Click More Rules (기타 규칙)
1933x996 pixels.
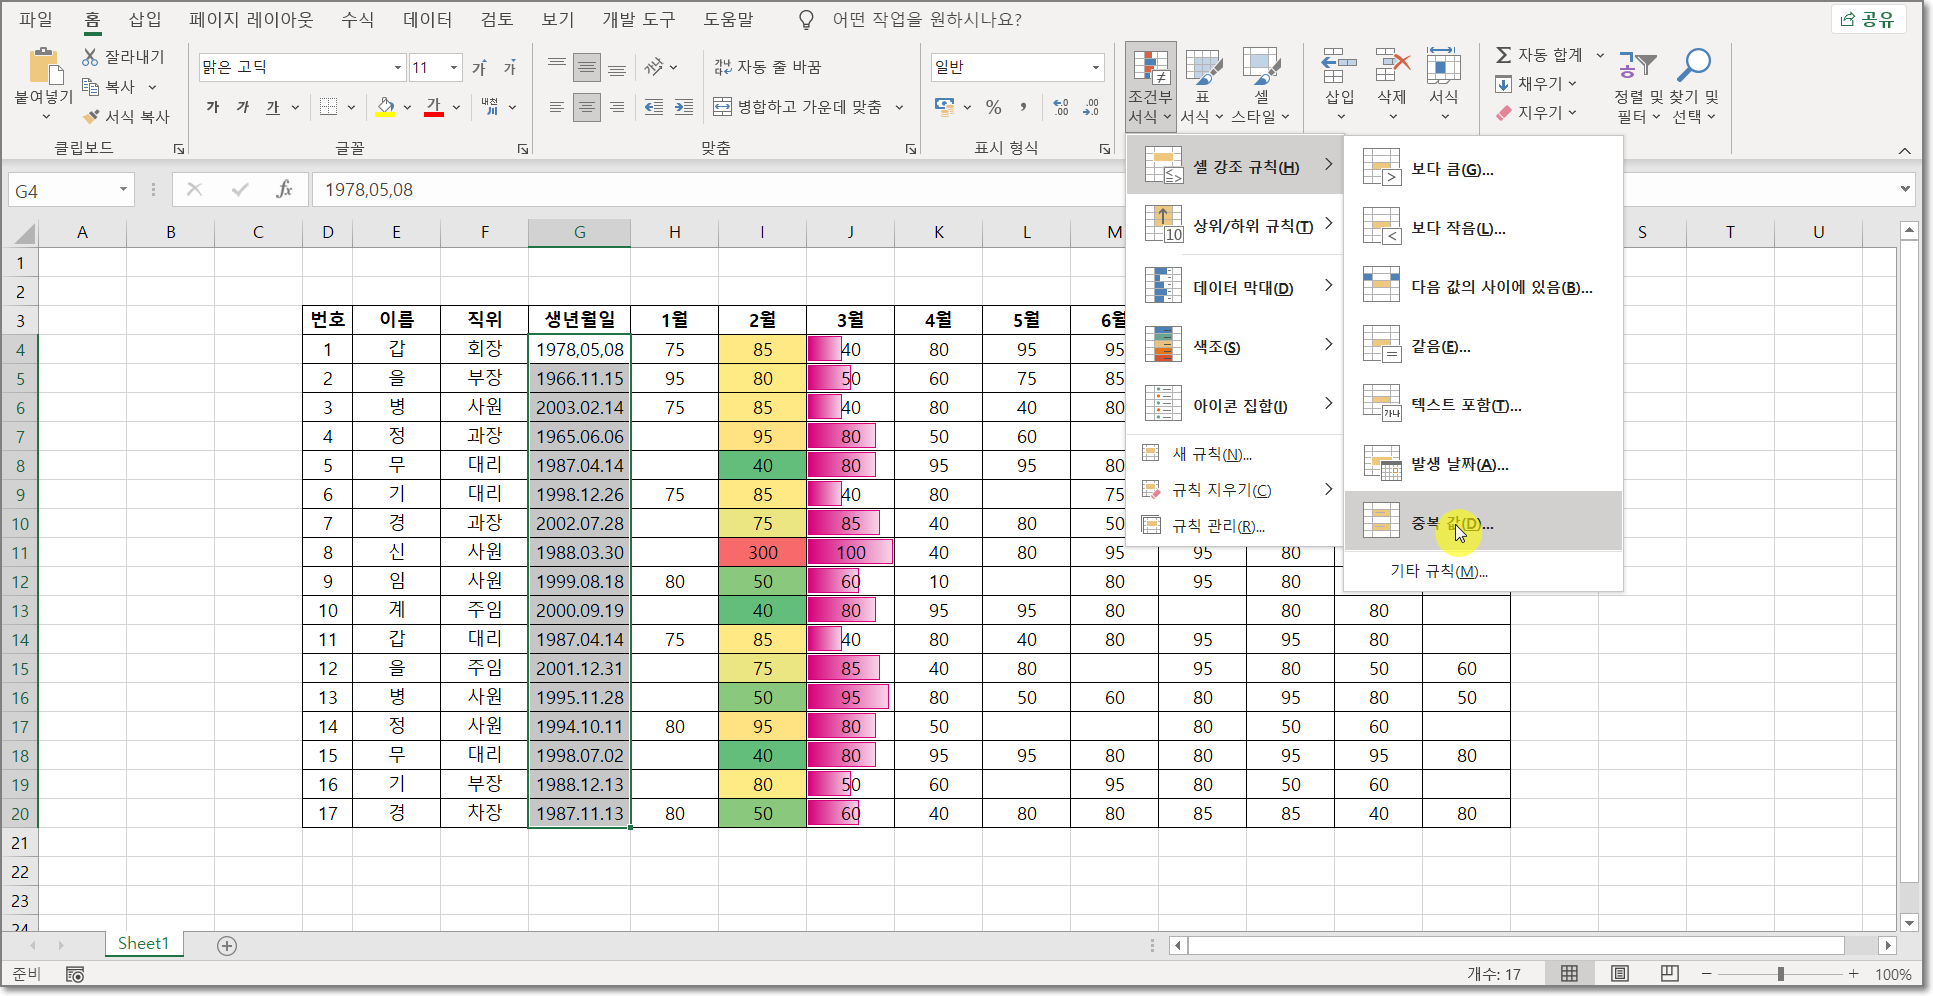1438,571
